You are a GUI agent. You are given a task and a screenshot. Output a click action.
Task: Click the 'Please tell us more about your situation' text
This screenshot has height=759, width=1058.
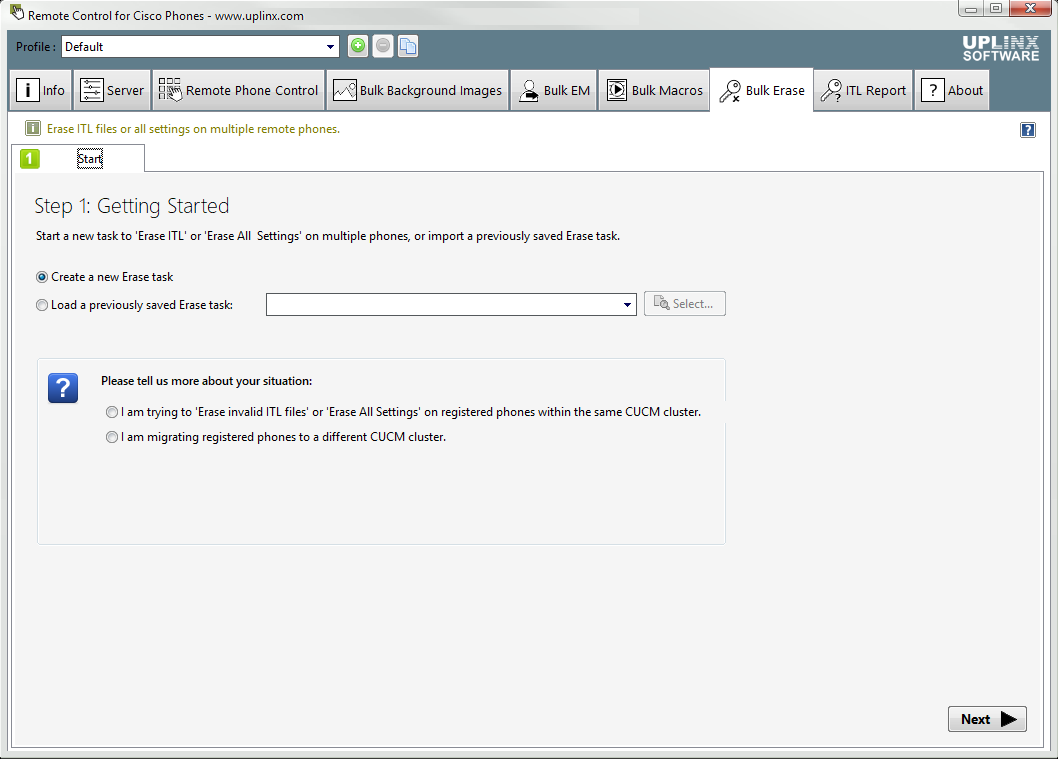tap(206, 381)
